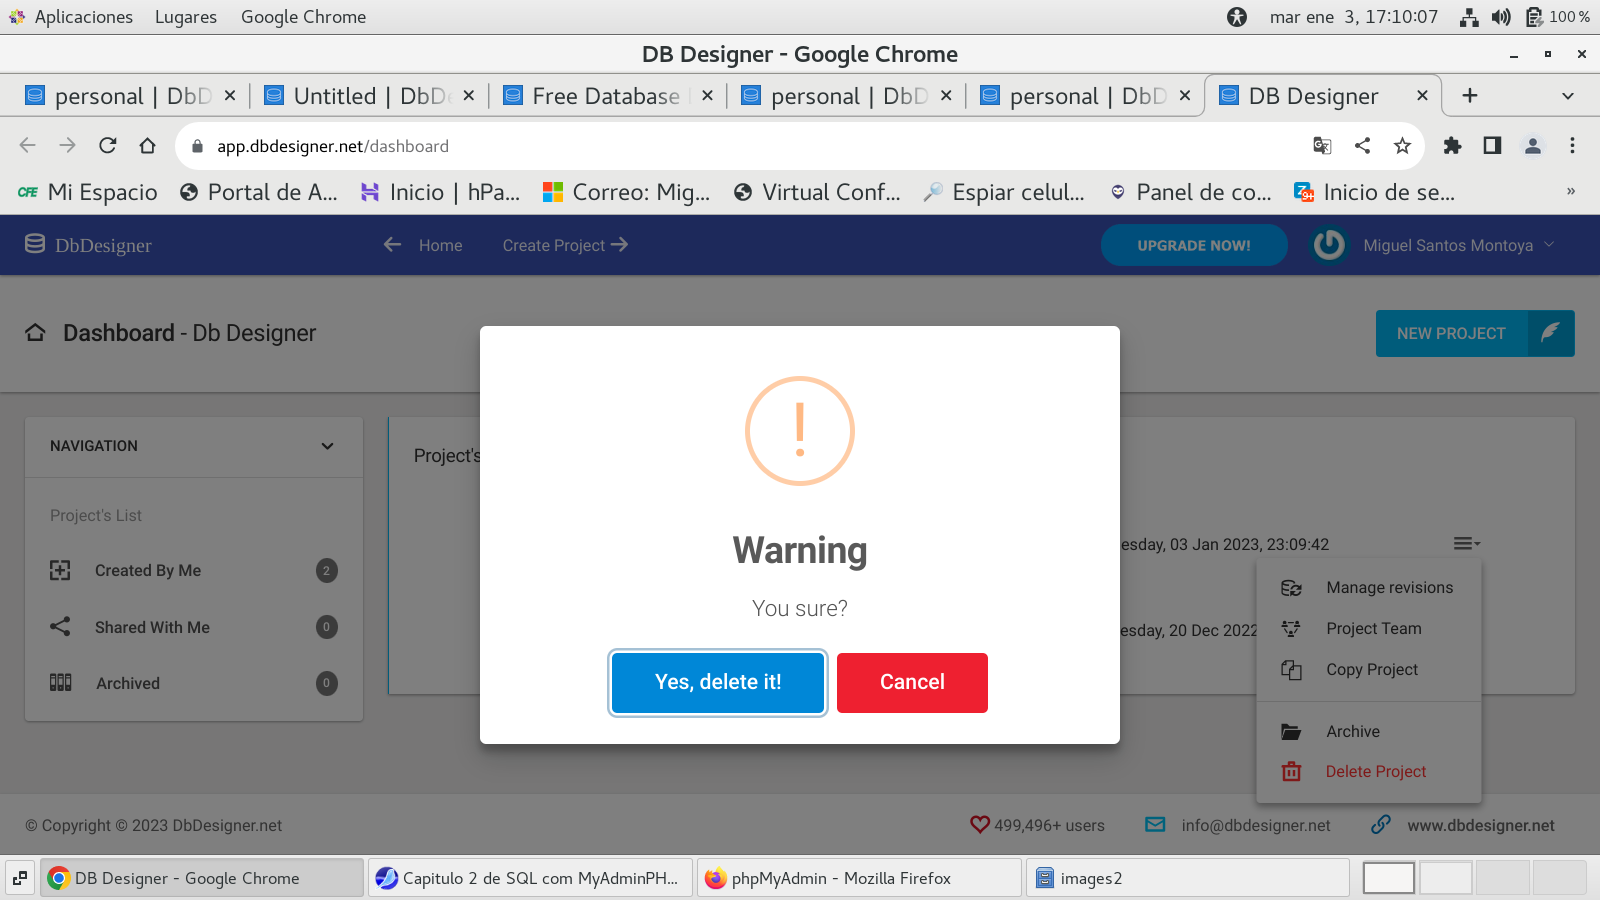The height and width of the screenshot is (900, 1600).
Task: Collapse the NAVIGATION panel chevron
Action: [327, 446]
